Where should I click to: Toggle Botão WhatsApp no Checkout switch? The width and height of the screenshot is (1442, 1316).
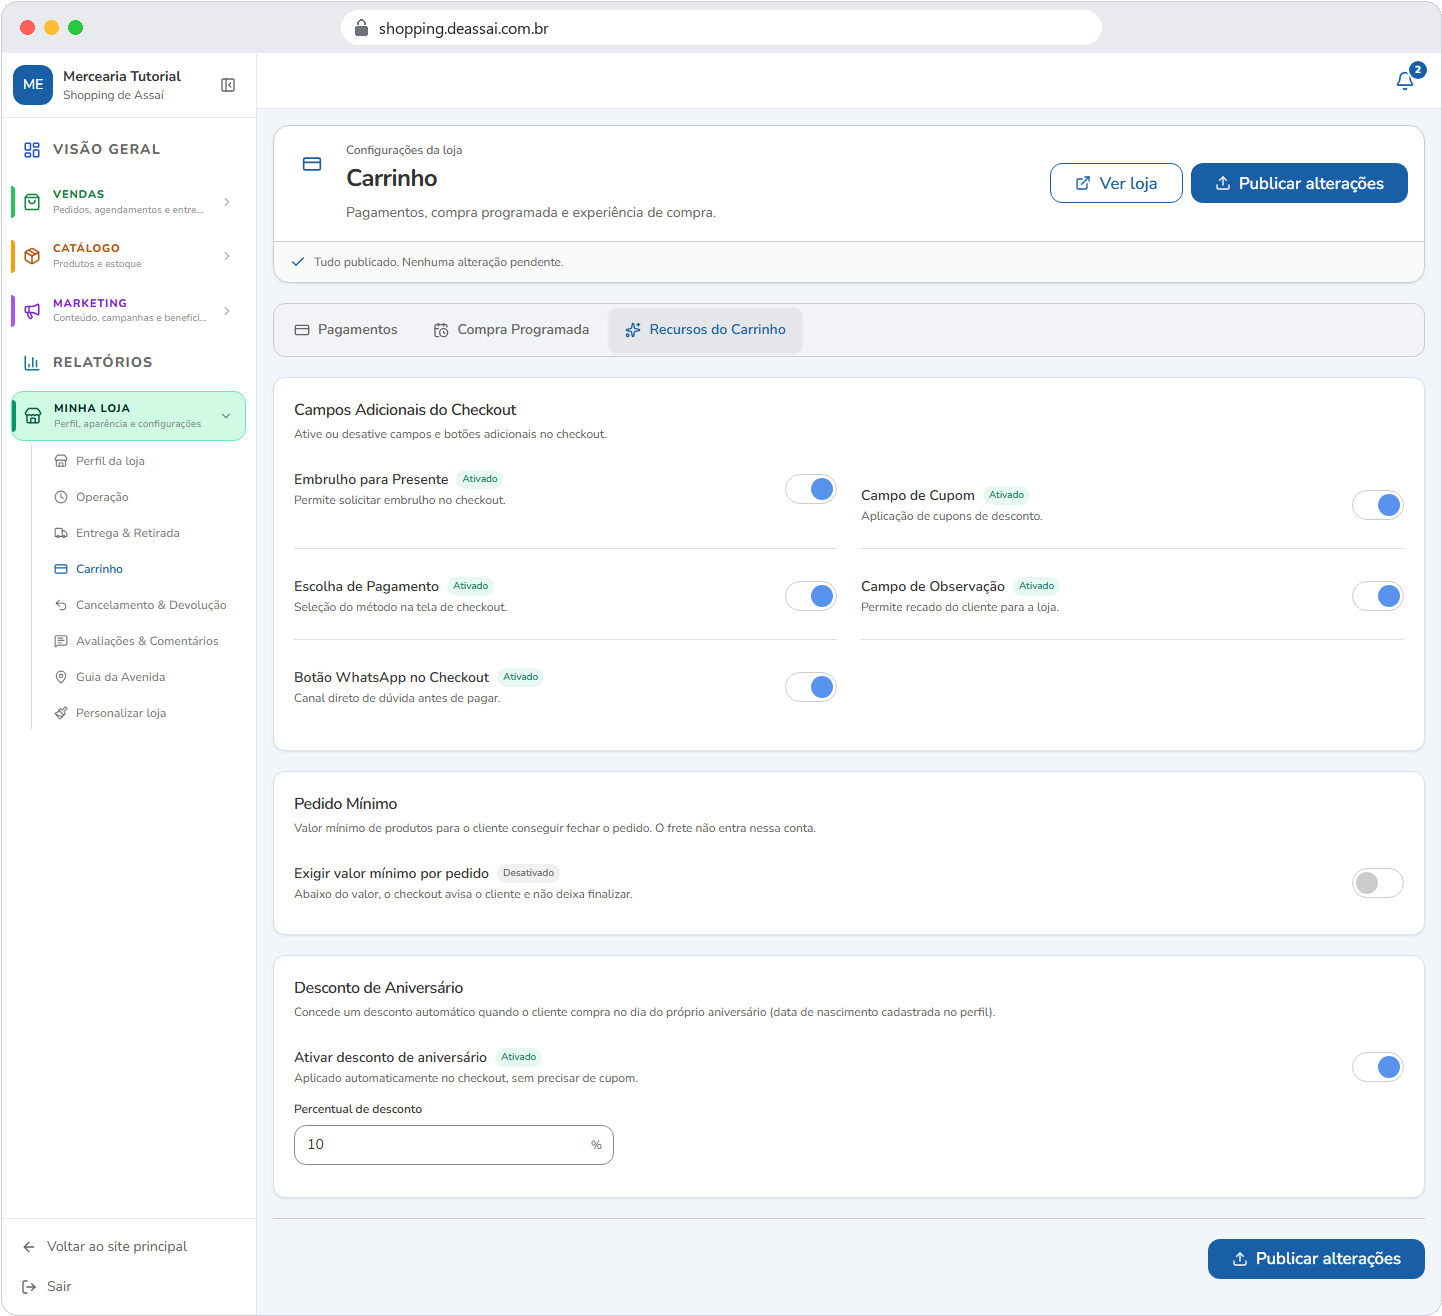[811, 687]
